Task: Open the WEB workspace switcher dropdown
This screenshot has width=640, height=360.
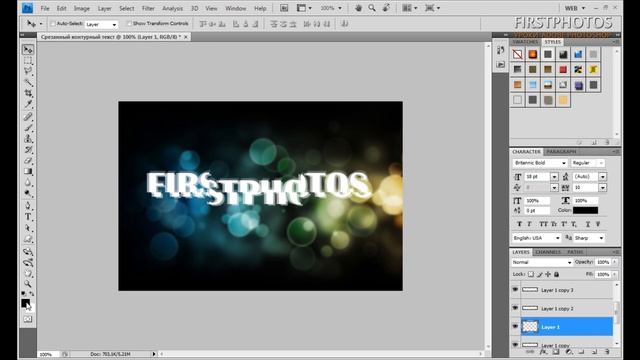Action: pos(575,8)
